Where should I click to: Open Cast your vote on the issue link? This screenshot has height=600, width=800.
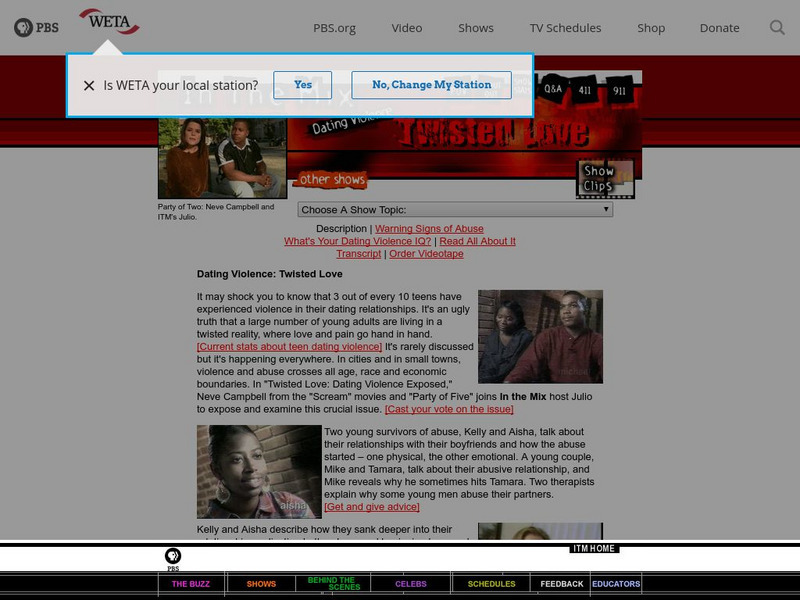(449, 409)
